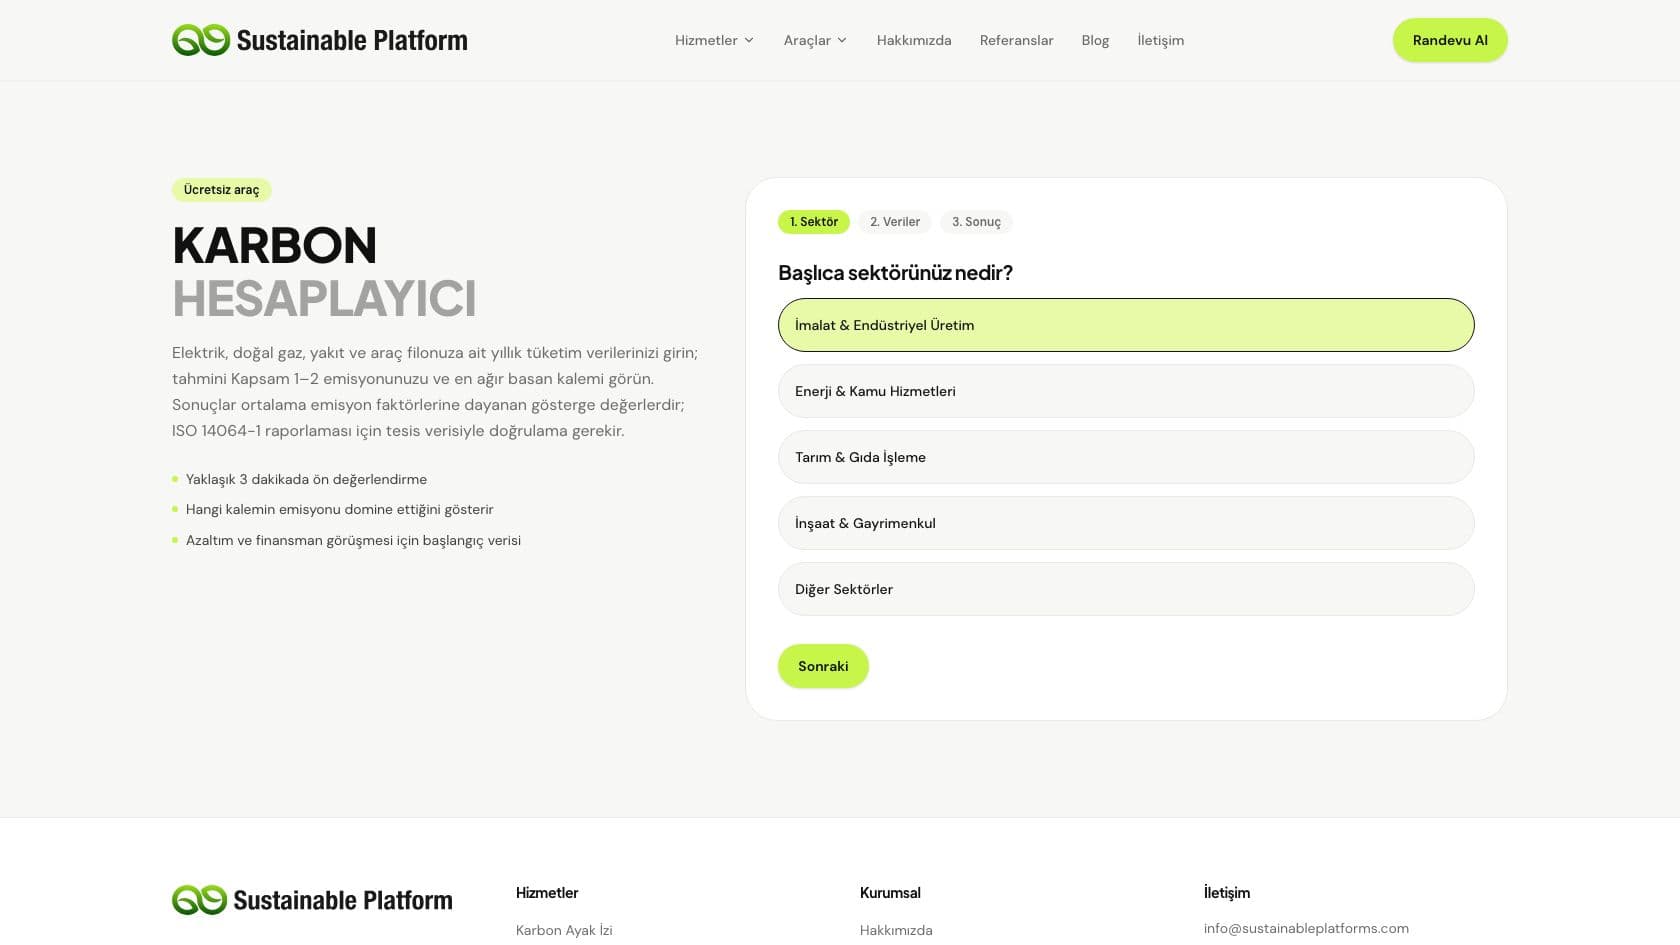Image resolution: width=1680 pixels, height=945 pixels.
Task: Click 'Hangi kalemin emisyonu domine ettiğini gösterir'
Action: pos(339,509)
